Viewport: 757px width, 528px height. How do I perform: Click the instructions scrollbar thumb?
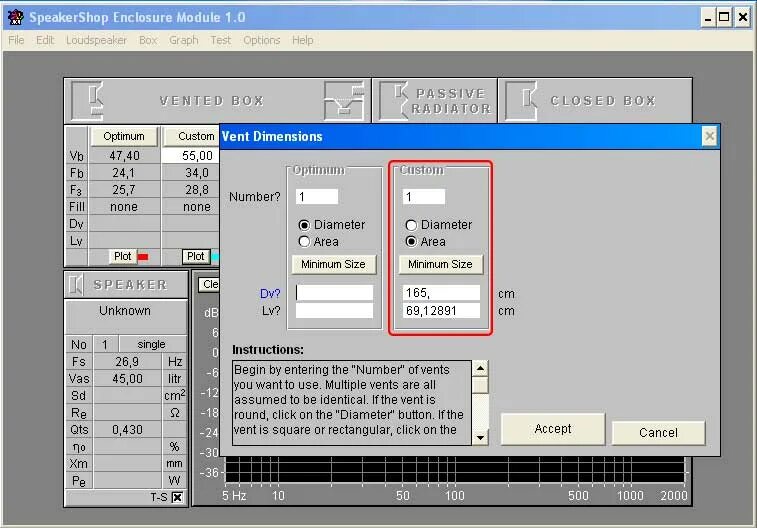click(x=480, y=386)
